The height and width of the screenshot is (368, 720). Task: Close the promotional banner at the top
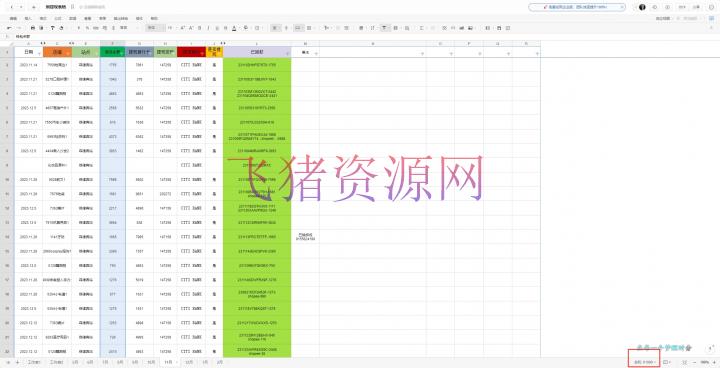tap(622, 7)
